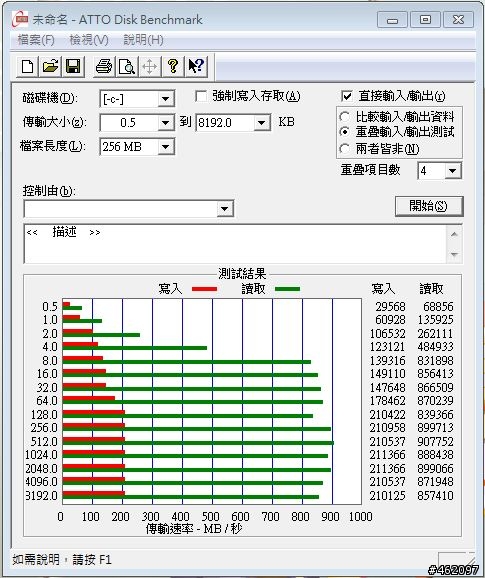Click the green 讀取 legend swatch

(x=287, y=289)
